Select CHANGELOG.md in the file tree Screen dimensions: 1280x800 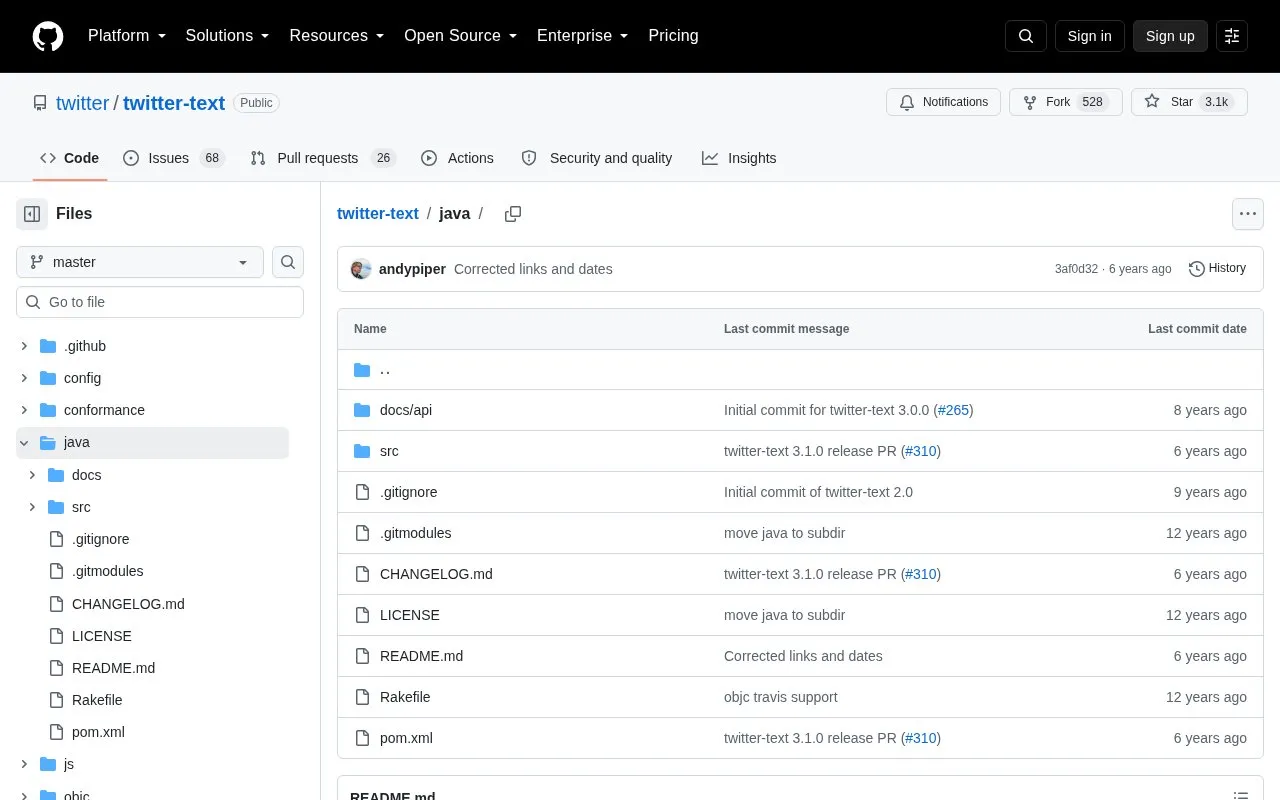tap(128, 604)
